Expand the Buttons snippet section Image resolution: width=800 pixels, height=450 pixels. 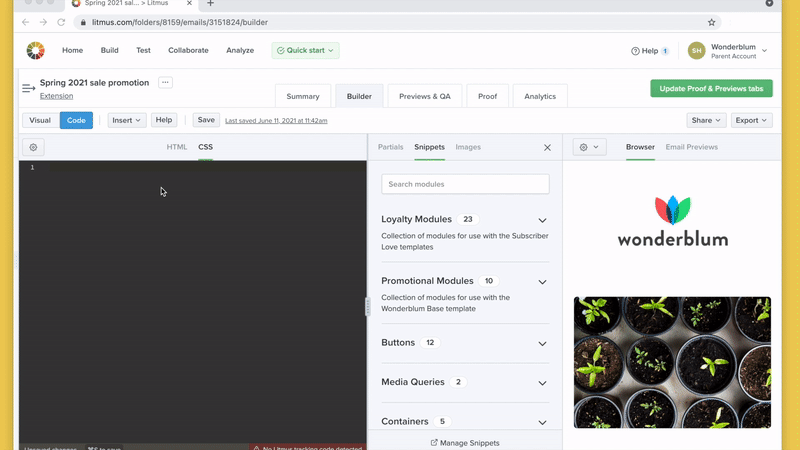(542, 344)
